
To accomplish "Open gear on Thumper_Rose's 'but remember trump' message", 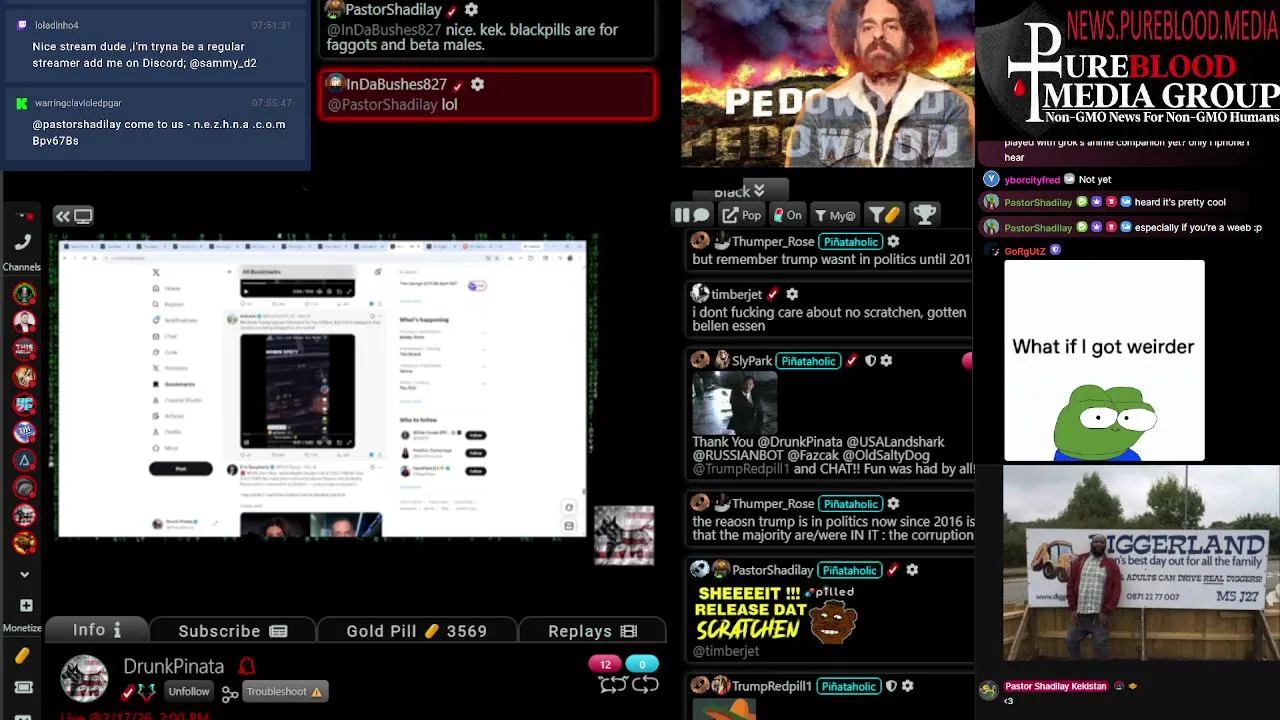I will click(893, 241).
